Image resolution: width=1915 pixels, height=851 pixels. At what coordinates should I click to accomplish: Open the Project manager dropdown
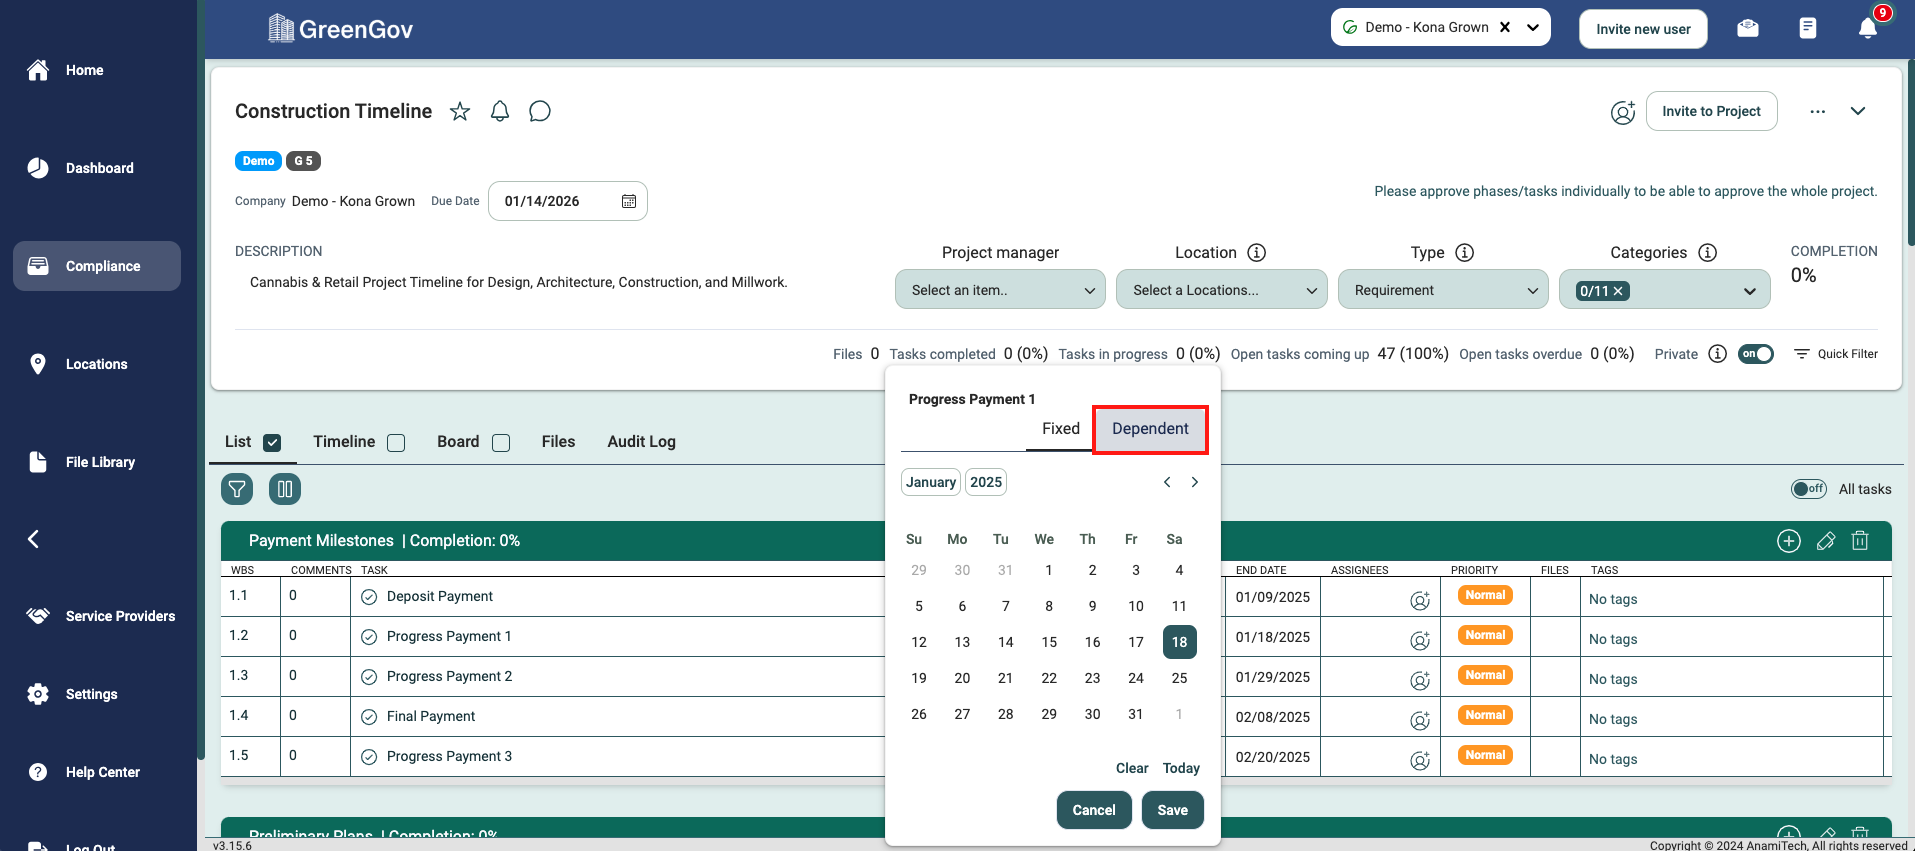1000,290
